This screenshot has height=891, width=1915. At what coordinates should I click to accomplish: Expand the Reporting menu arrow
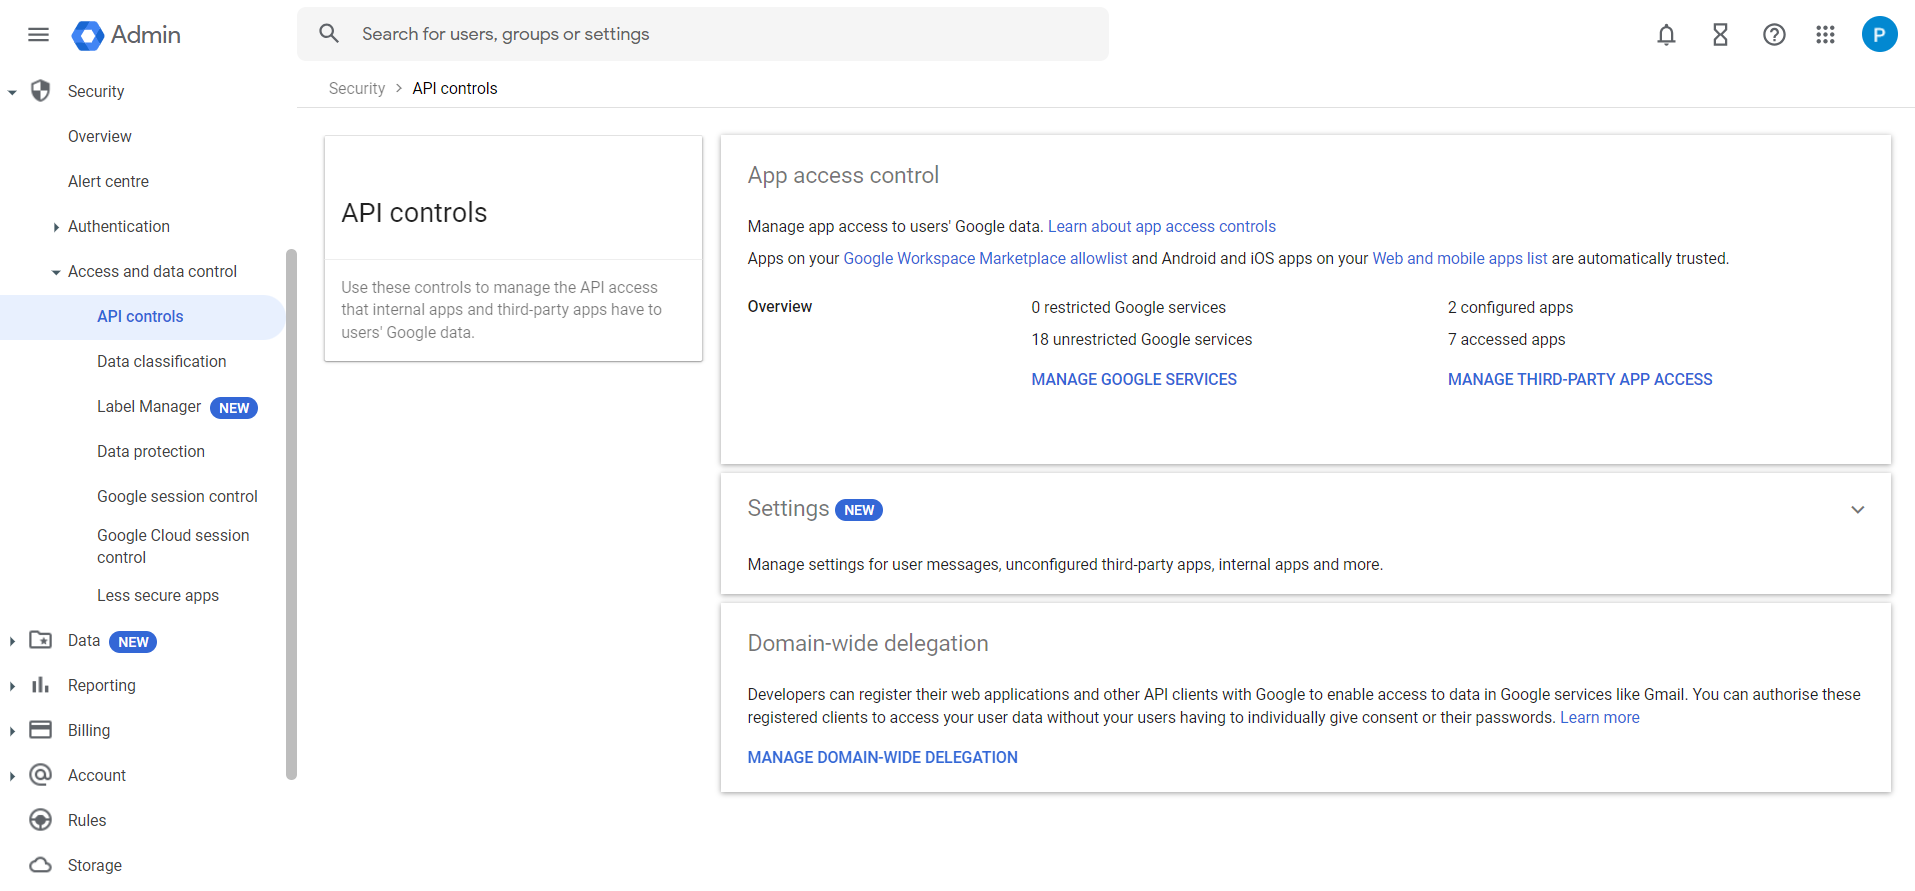[x=12, y=686]
